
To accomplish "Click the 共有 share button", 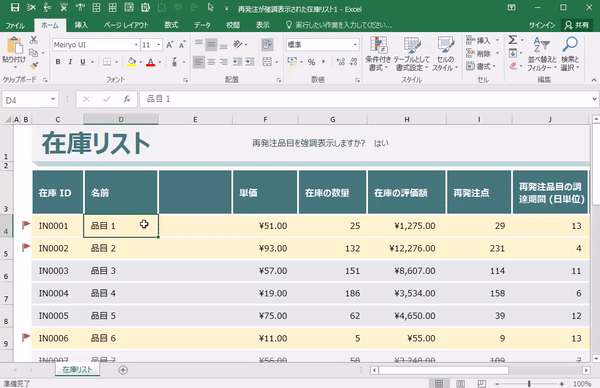I will click(x=577, y=25).
